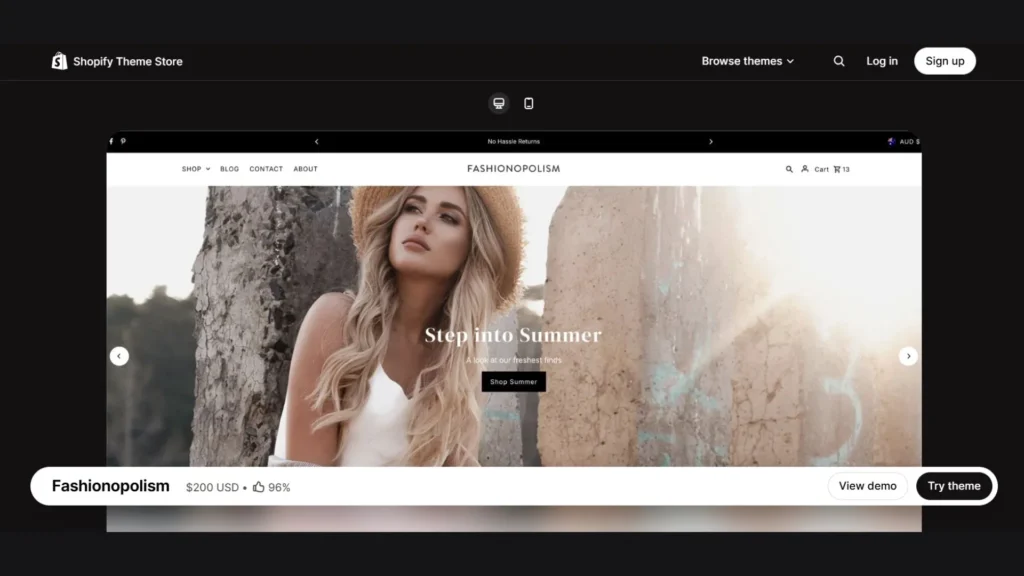The height and width of the screenshot is (576, 1024).
Task: Open the BLOG menu item
Action: click(x=229, y=169)
